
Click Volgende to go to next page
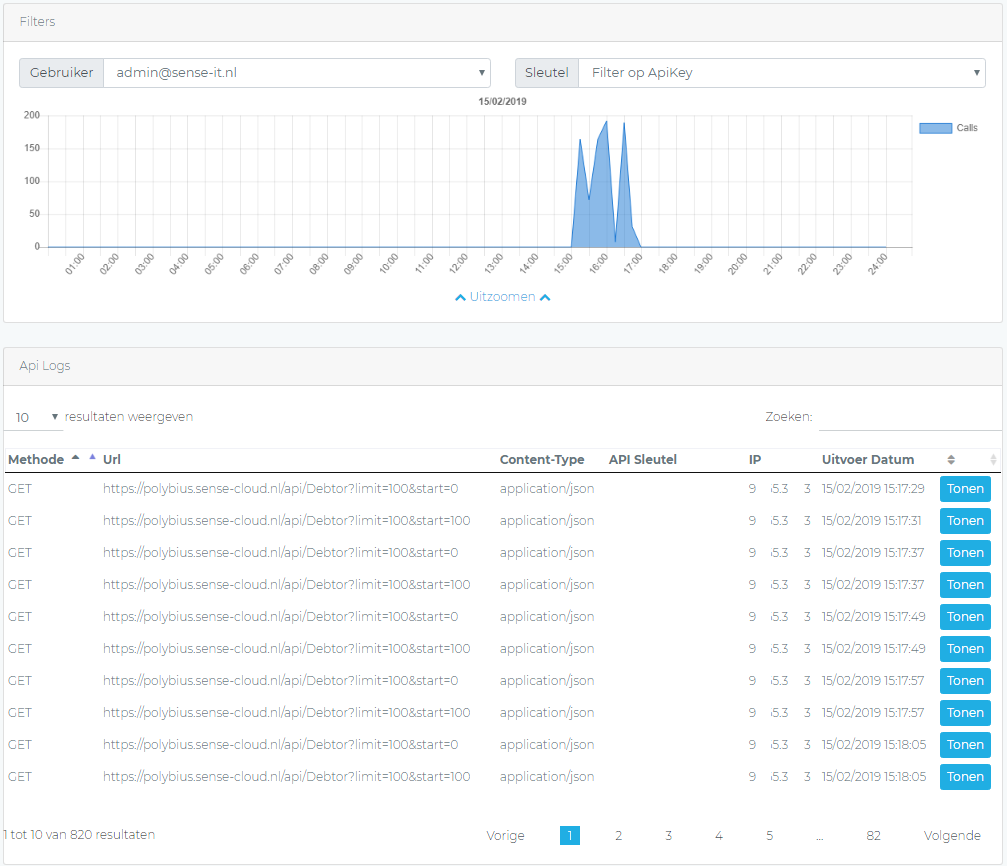pos(952,836)
